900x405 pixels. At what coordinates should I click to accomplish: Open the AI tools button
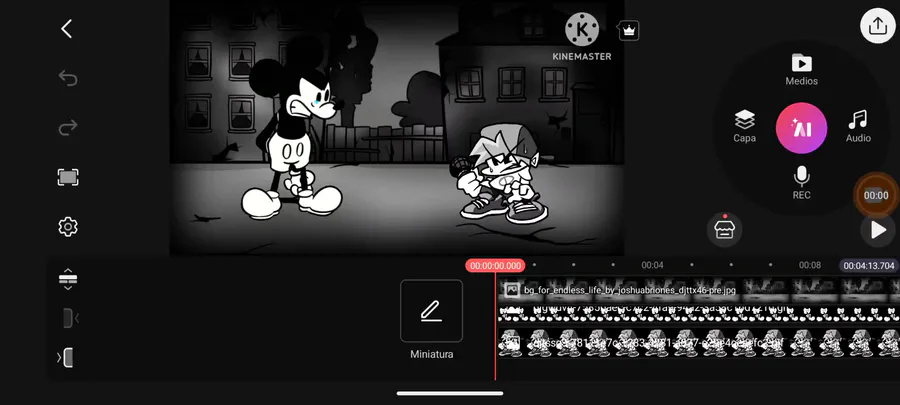pos(801,128)
